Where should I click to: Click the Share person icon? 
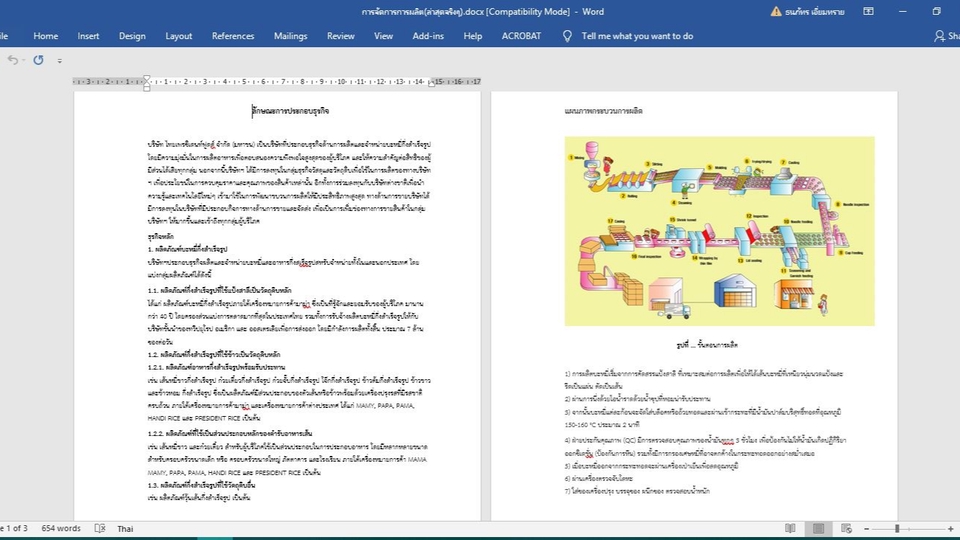pos(939,36)
